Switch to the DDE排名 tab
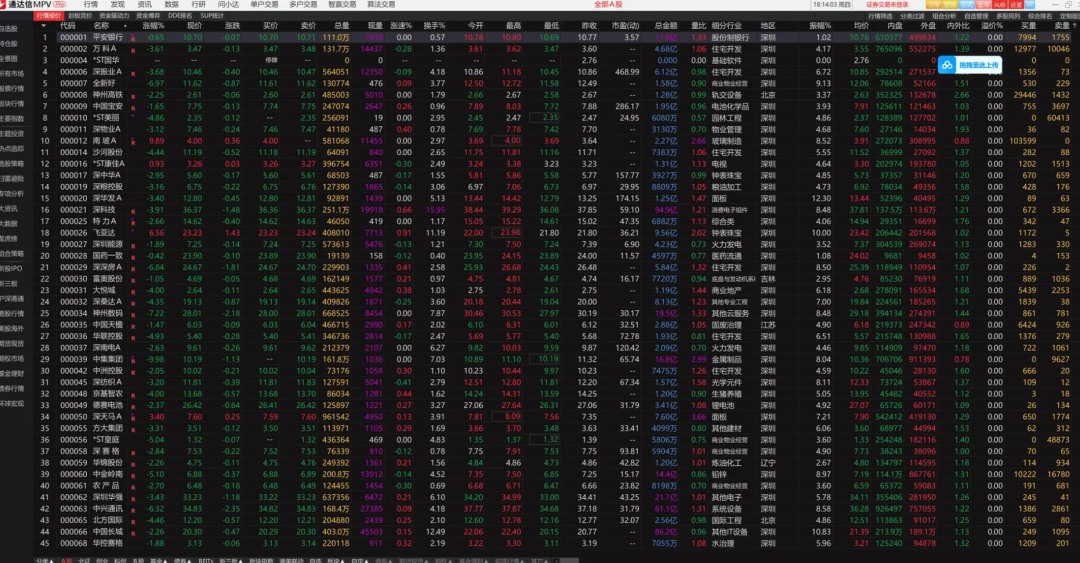The image size is (1080, 563). [180, 15]
